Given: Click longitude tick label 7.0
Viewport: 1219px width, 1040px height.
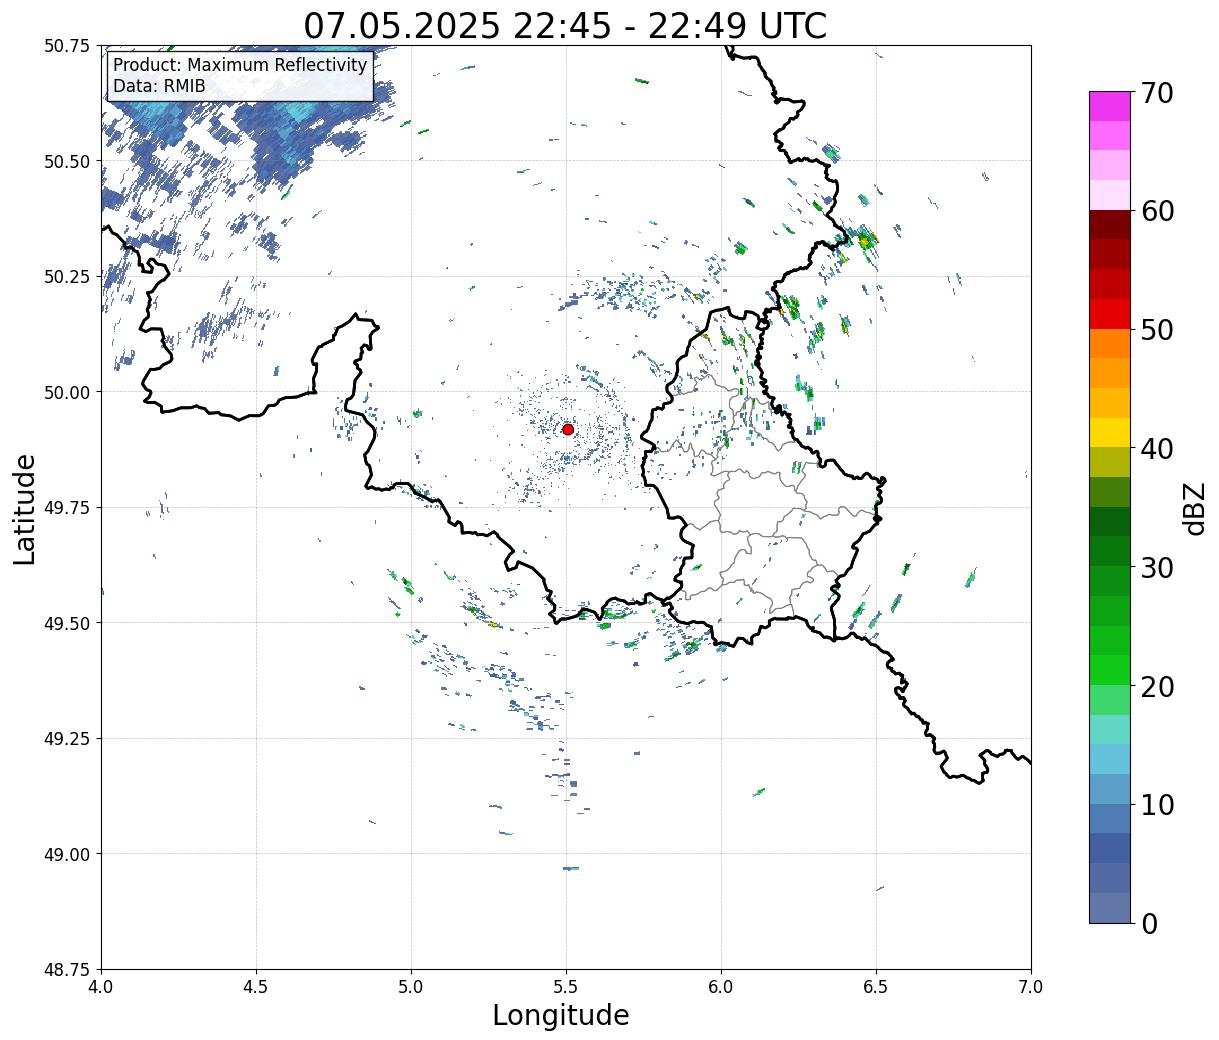Looking at the screenshot, I should [x=1031, y=987].
